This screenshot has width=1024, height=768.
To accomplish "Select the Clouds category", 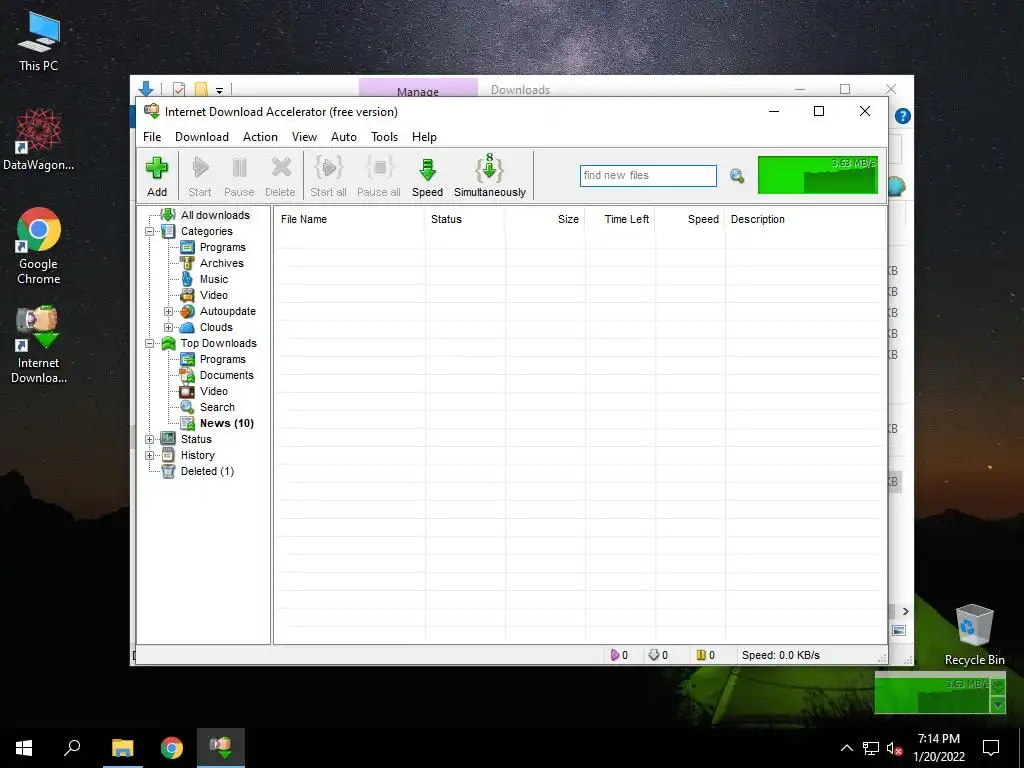I will (216, 327).
